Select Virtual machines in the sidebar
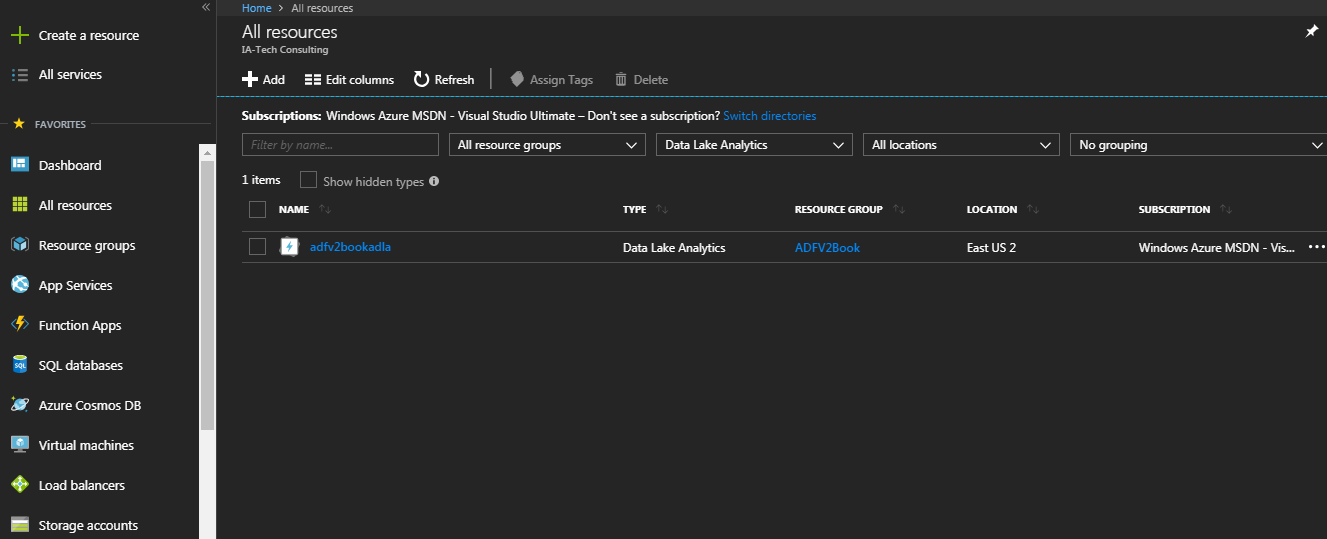Image resolution: width=1327 pixels, height=539 pixels. [86, 445]
